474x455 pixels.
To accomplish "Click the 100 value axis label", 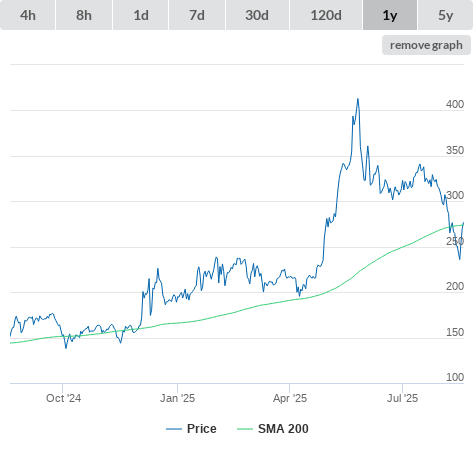I will 455,377.
